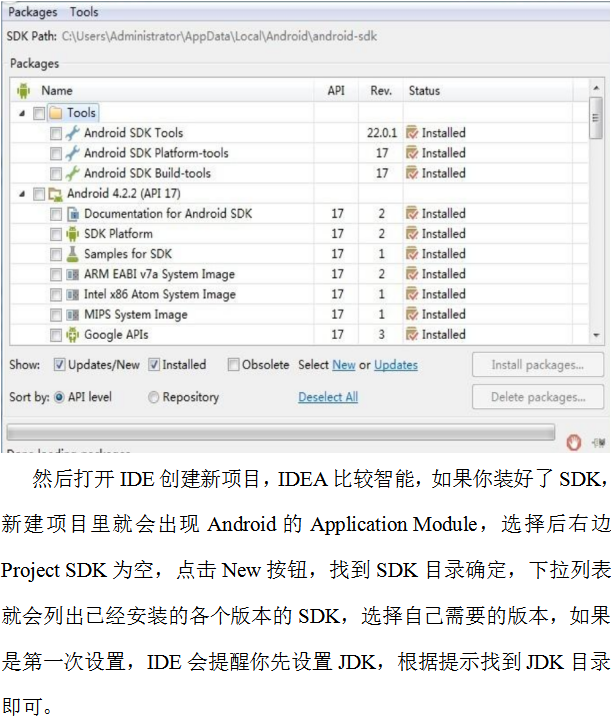611x724 pixels.
Task: Collapse the Android 4.2.2 (API 17) group
Action: point(23,194)
